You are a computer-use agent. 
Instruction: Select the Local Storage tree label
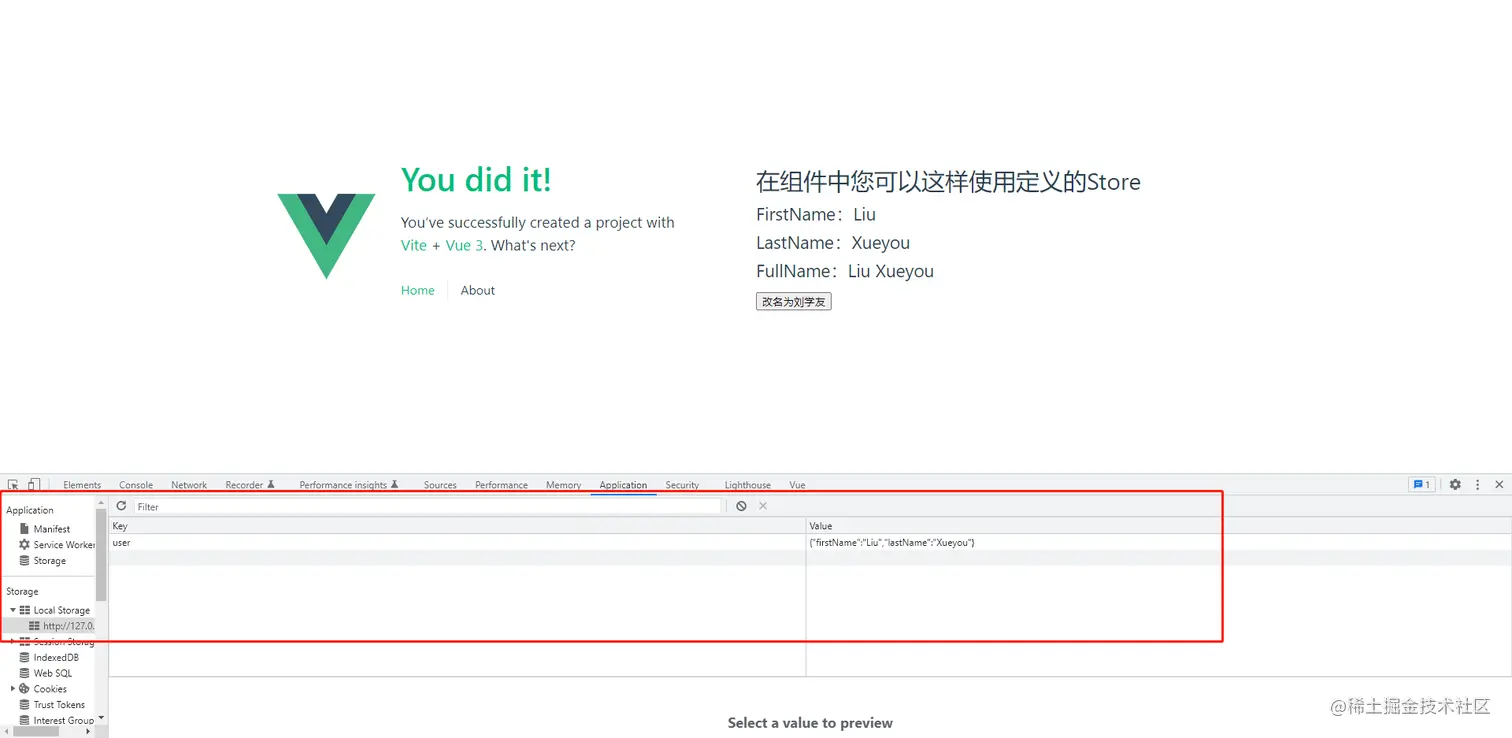pyautogui.click(x=62, y=610)
